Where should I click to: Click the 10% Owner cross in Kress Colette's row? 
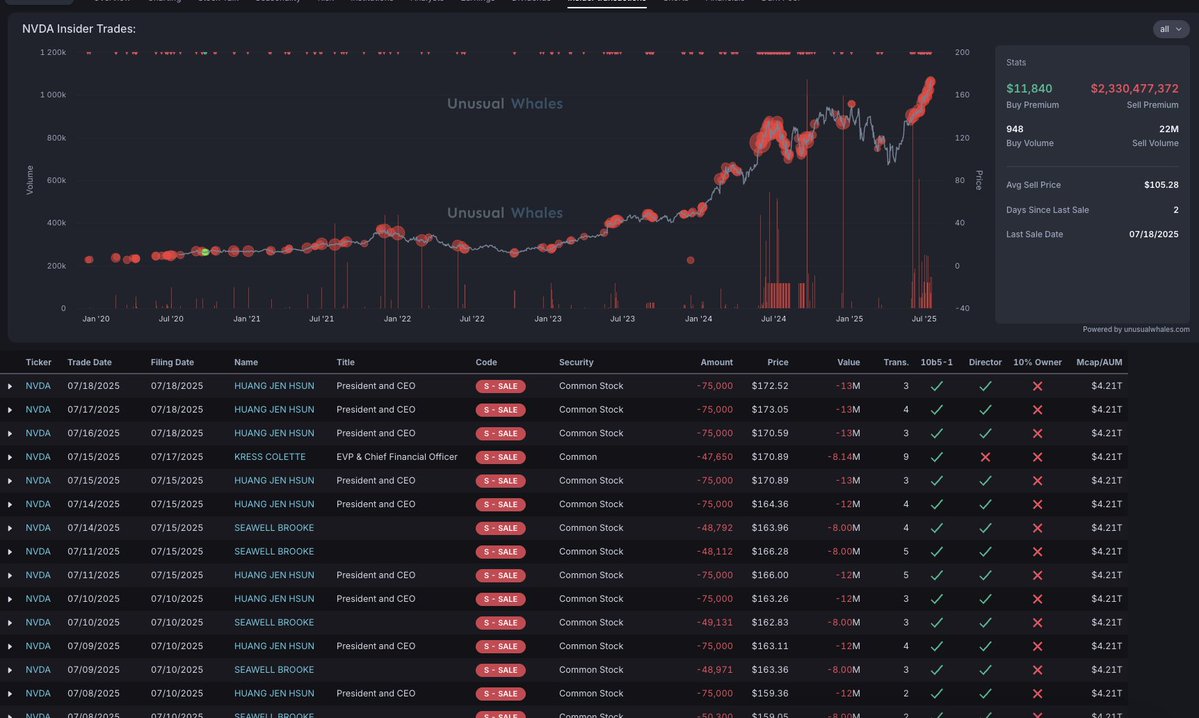(1038, 457)
